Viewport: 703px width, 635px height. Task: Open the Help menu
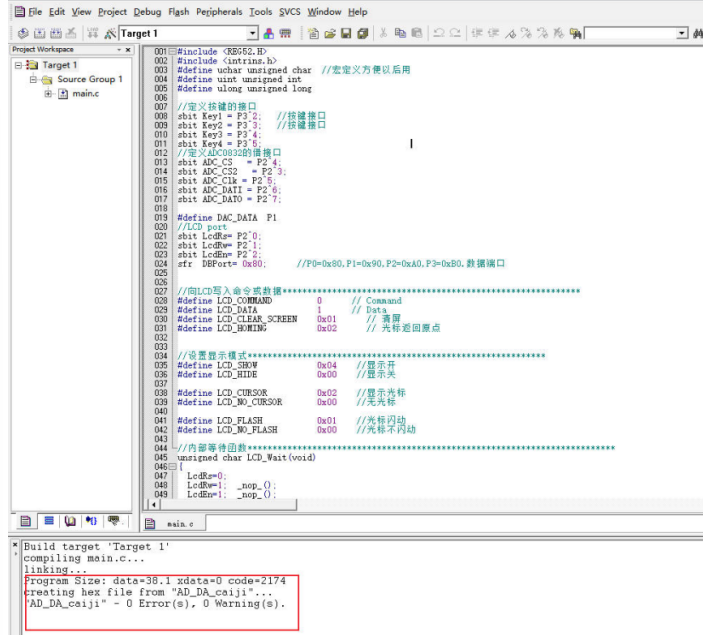[357, 12]
